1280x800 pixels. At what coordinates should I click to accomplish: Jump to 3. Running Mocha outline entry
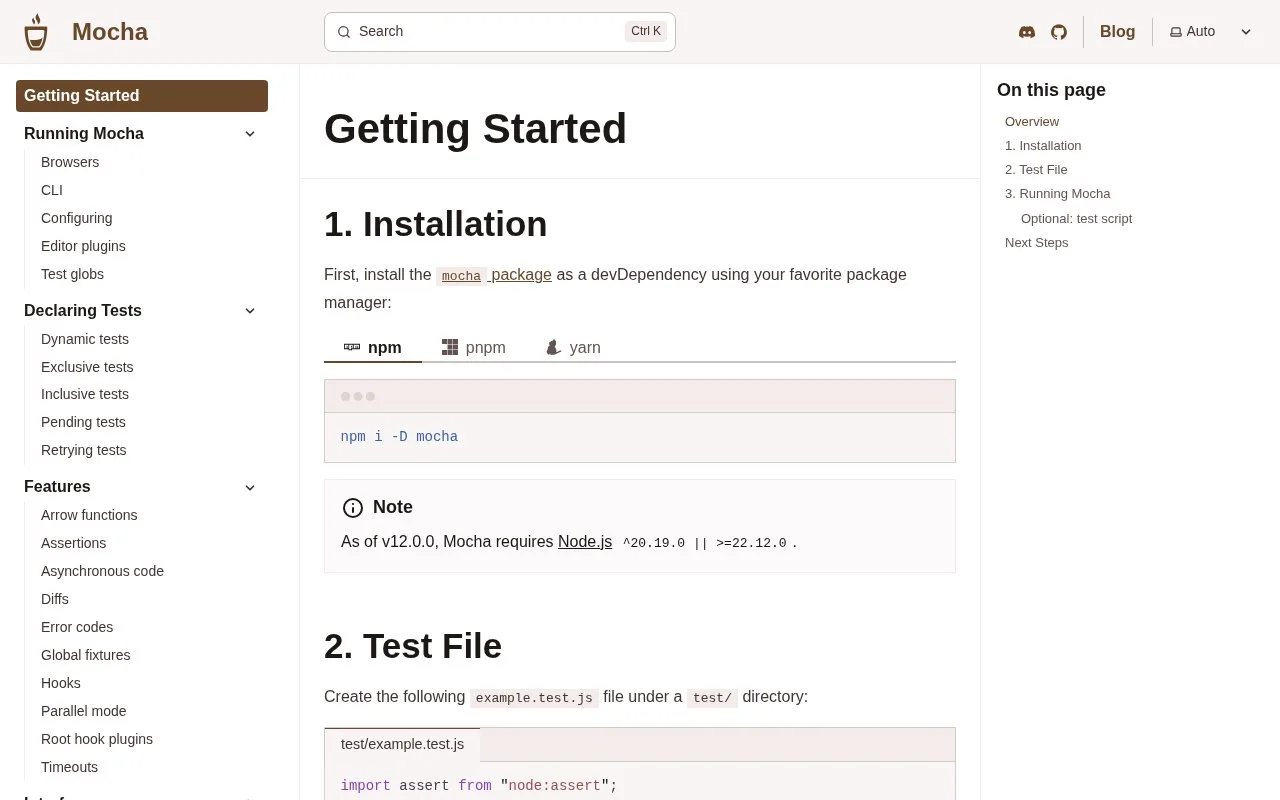click(x=1057, y=193)
